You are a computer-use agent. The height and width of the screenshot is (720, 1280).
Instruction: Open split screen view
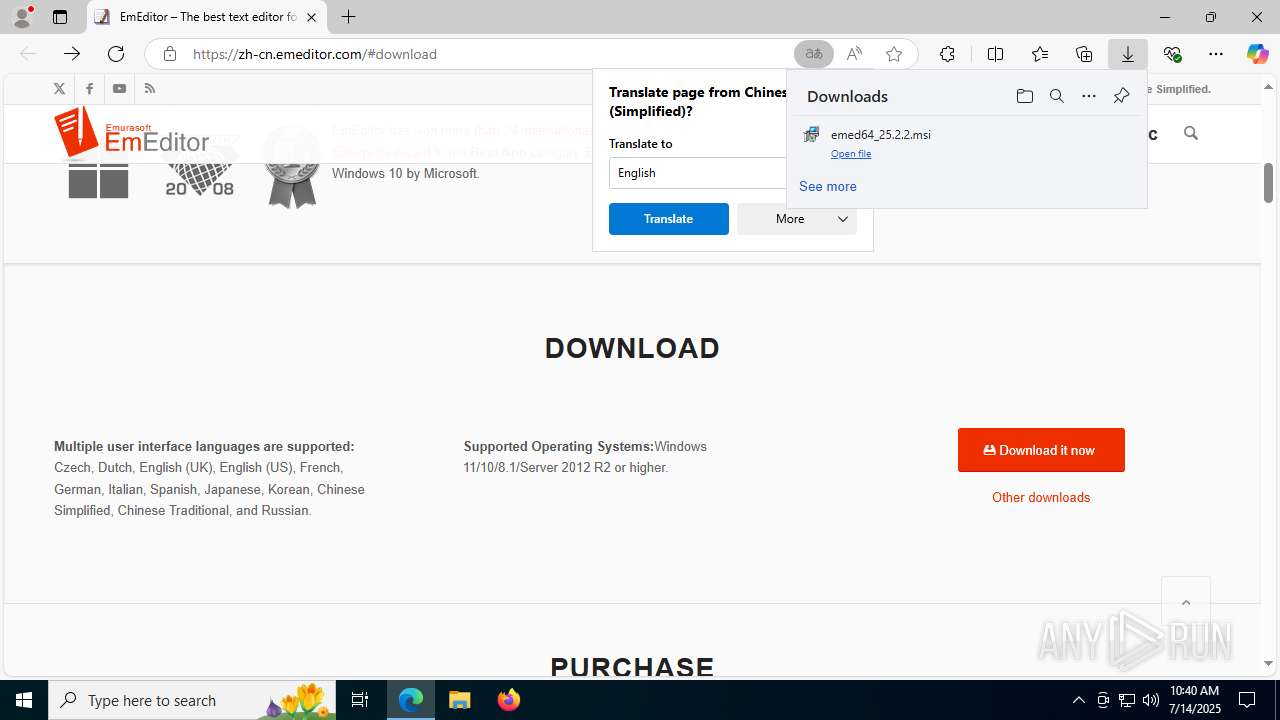[x=995, y=54]
